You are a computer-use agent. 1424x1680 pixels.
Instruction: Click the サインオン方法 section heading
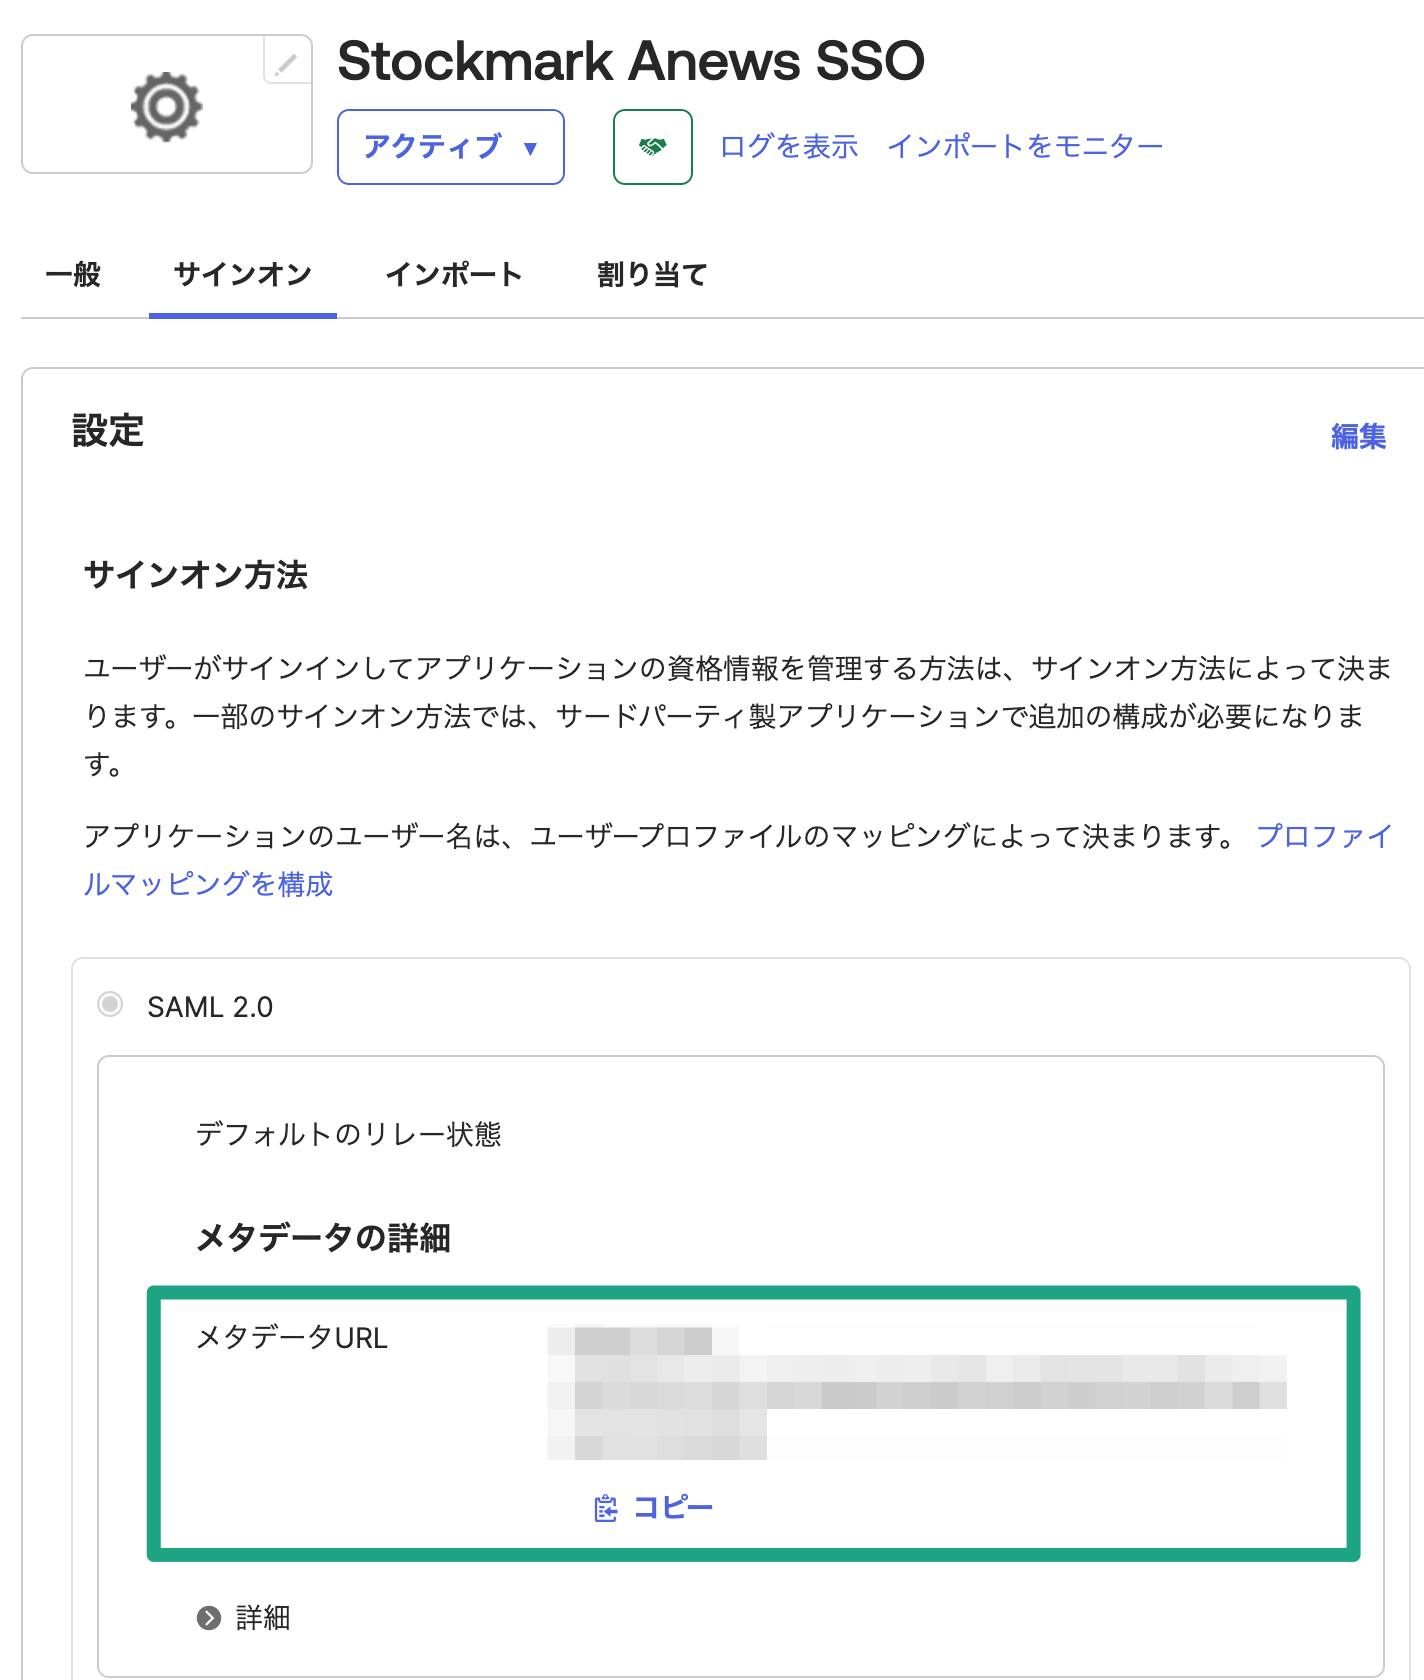pyautogui.click(x=196, y=575)
